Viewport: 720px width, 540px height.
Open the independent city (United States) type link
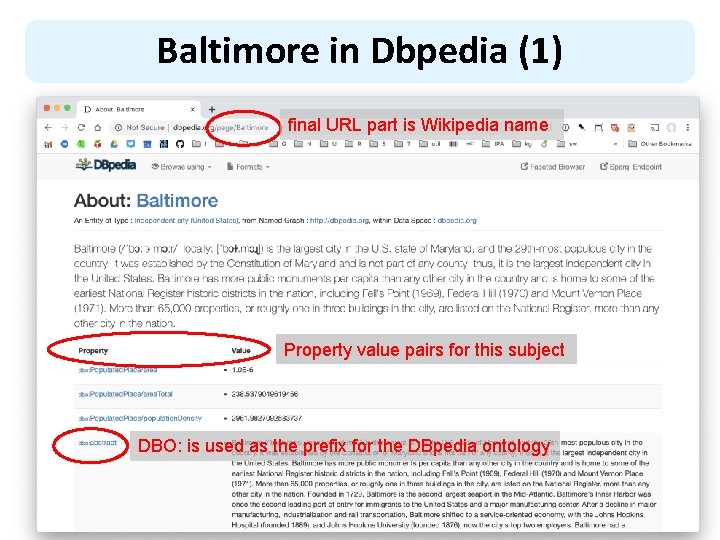click(186, 220)
